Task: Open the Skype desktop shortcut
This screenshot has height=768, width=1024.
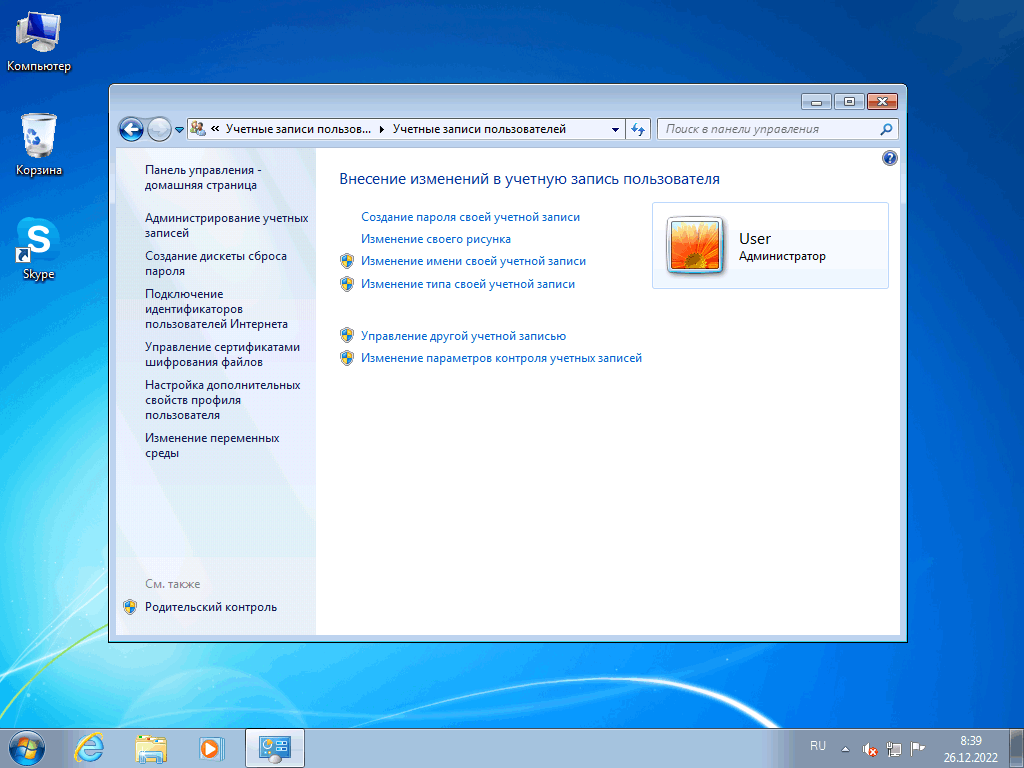Action: (39, 249)
